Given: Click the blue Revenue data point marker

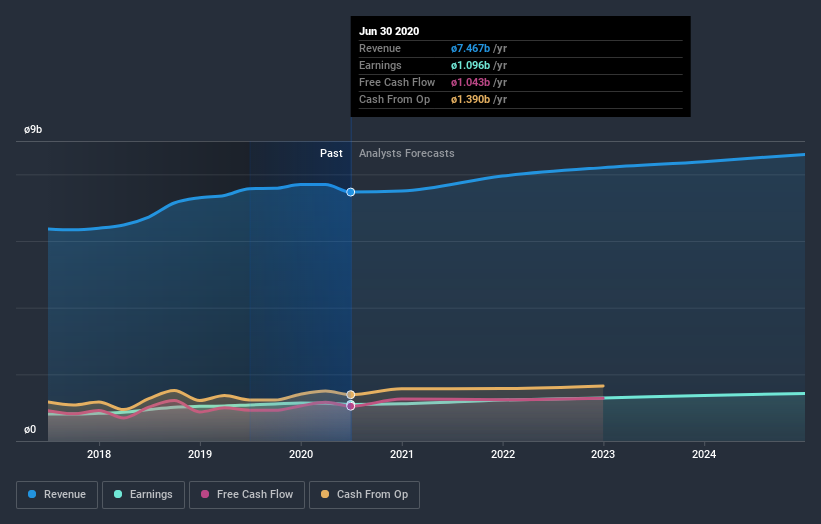Looking at the screenshot, I should coord(351,192).
